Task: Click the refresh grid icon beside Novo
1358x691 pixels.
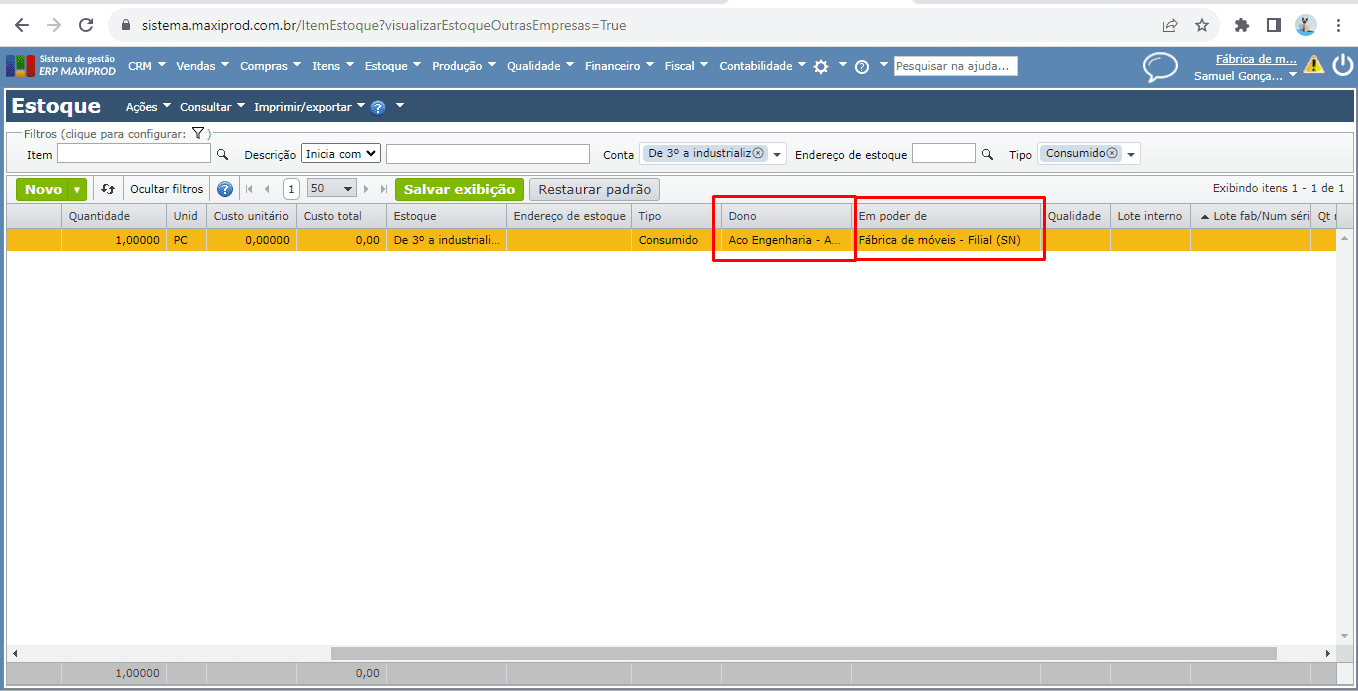Action: pos(108,189)
